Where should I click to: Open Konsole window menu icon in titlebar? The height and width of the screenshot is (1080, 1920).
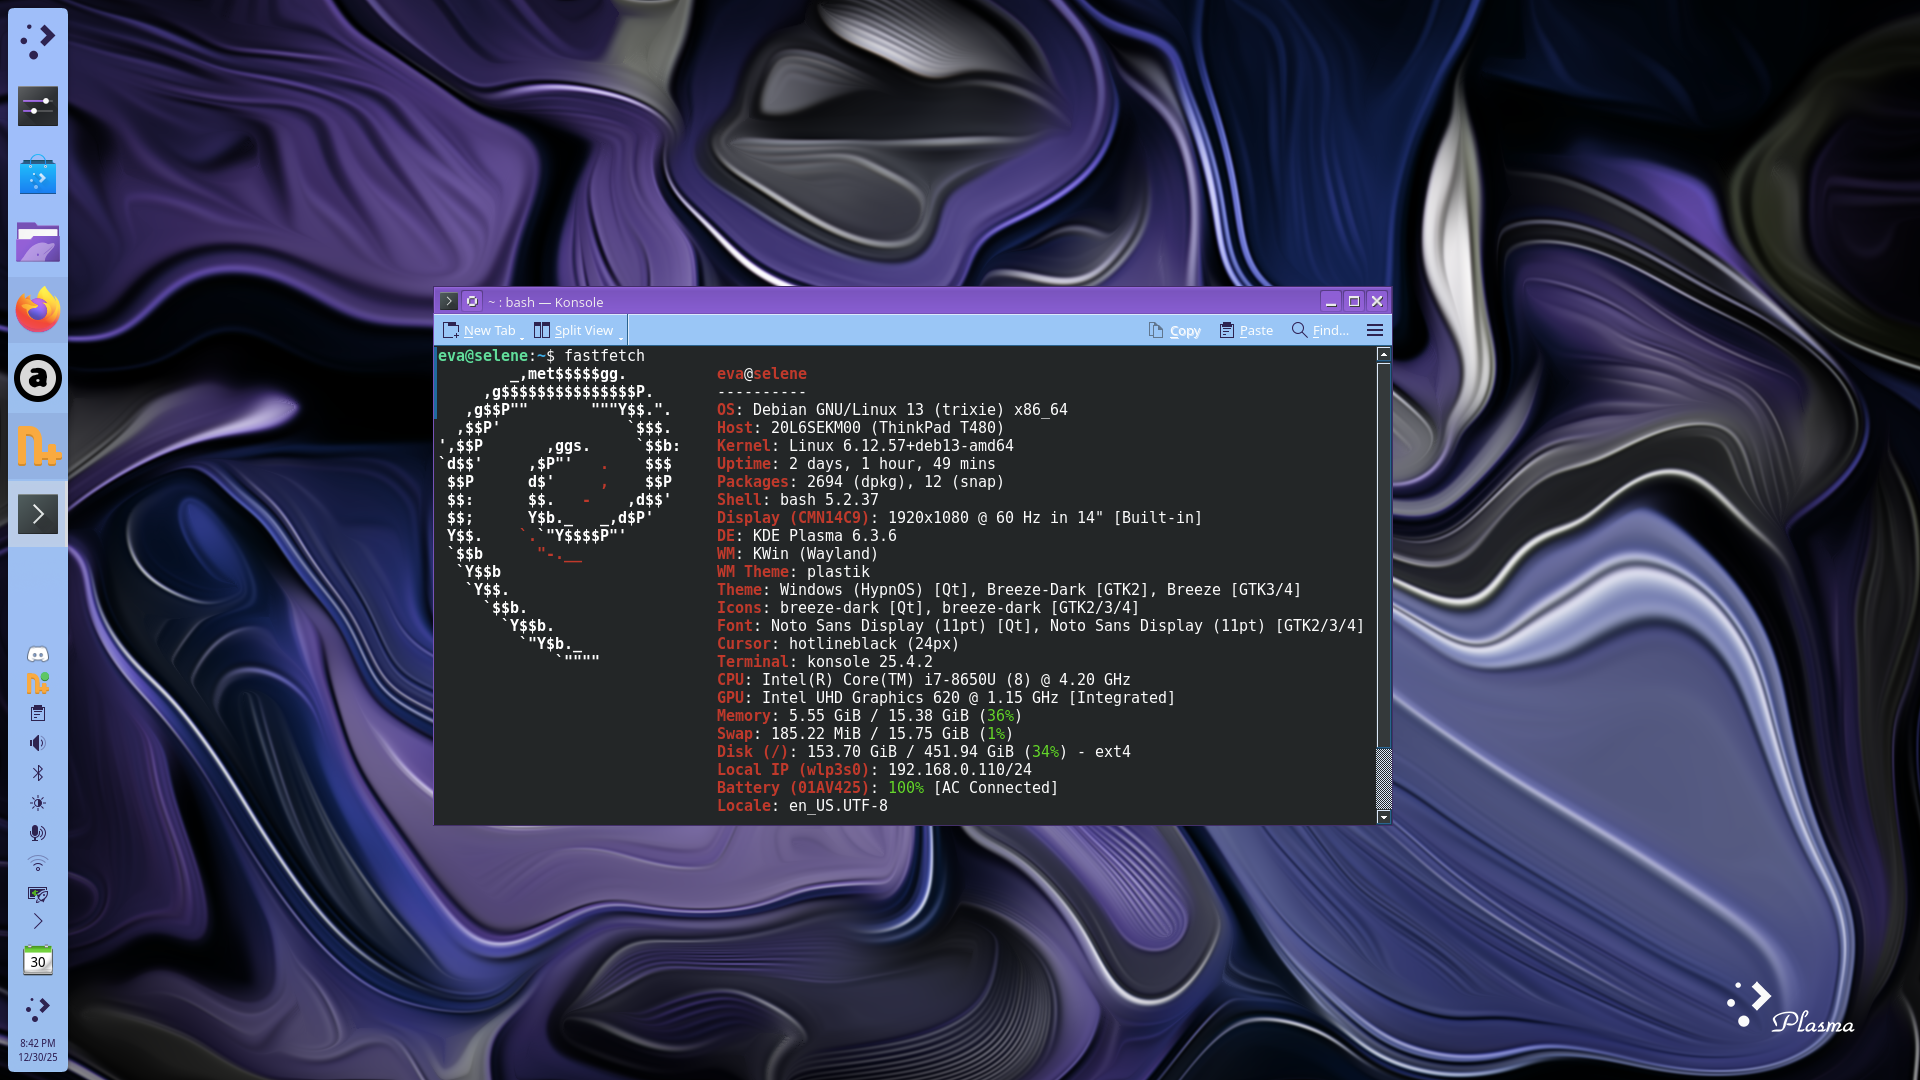449,301
